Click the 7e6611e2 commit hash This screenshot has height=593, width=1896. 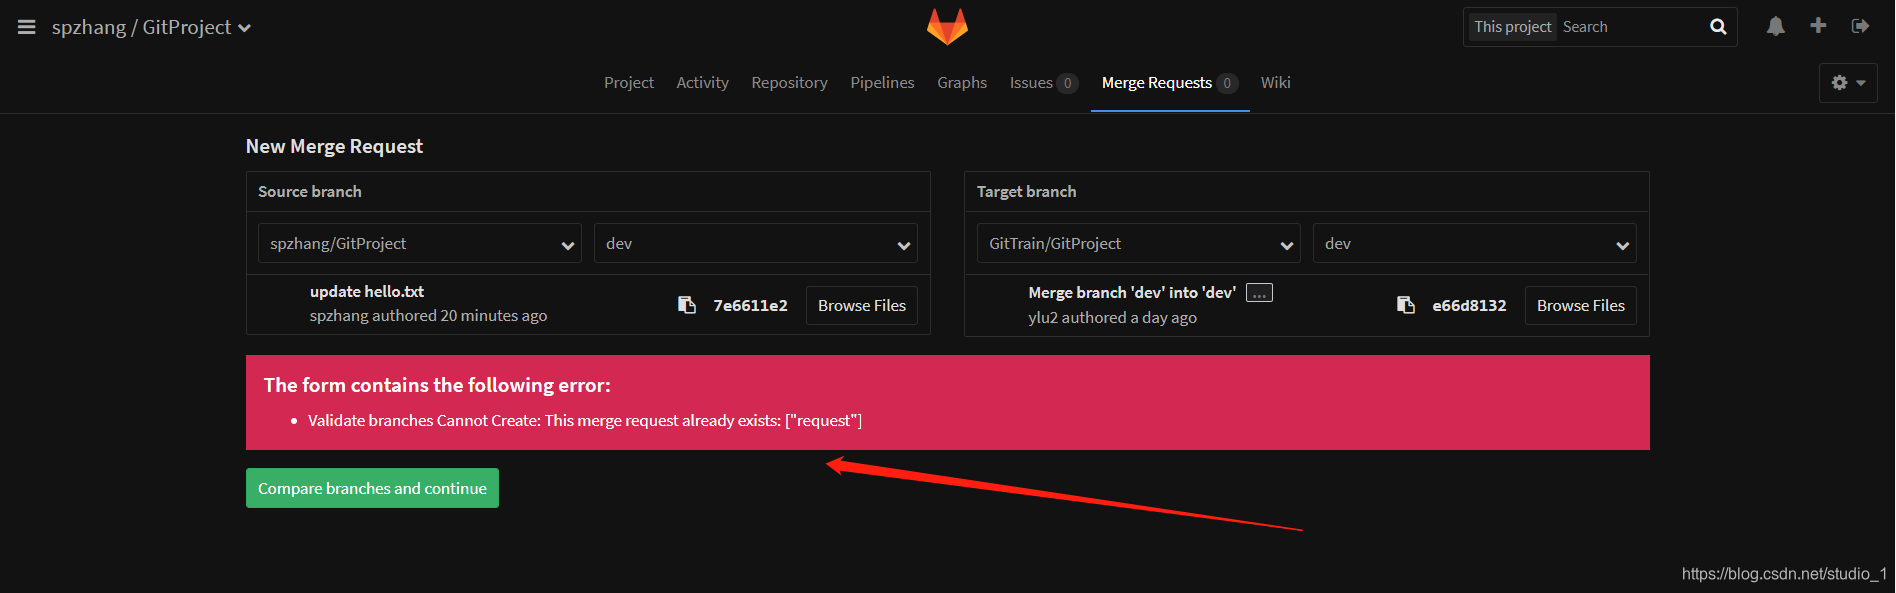click(750, 305)
